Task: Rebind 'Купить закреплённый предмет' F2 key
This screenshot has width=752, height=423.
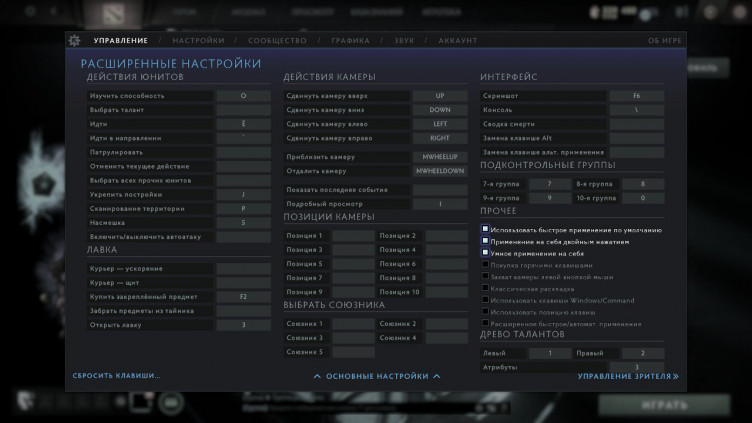Action: click(x=243, y=297)
